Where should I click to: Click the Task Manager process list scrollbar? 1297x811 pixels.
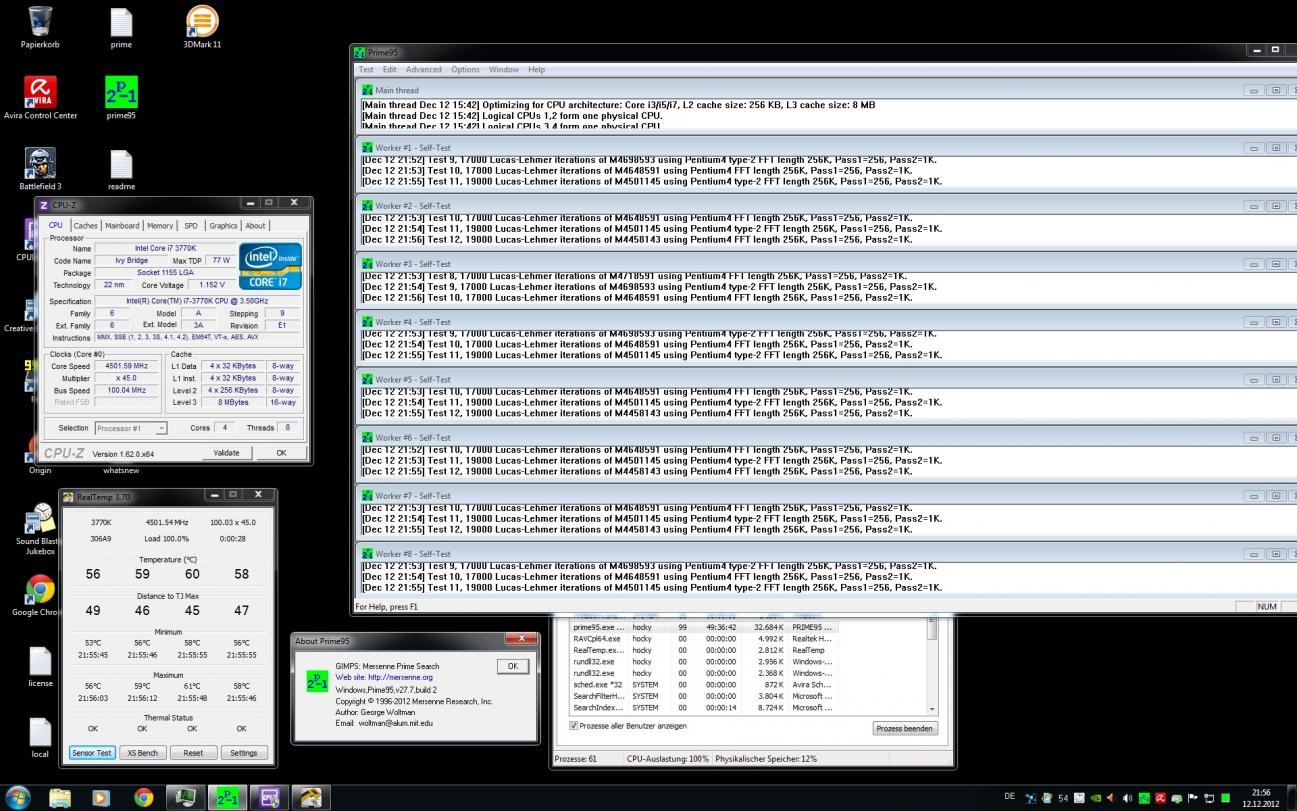tap(932, 666)
